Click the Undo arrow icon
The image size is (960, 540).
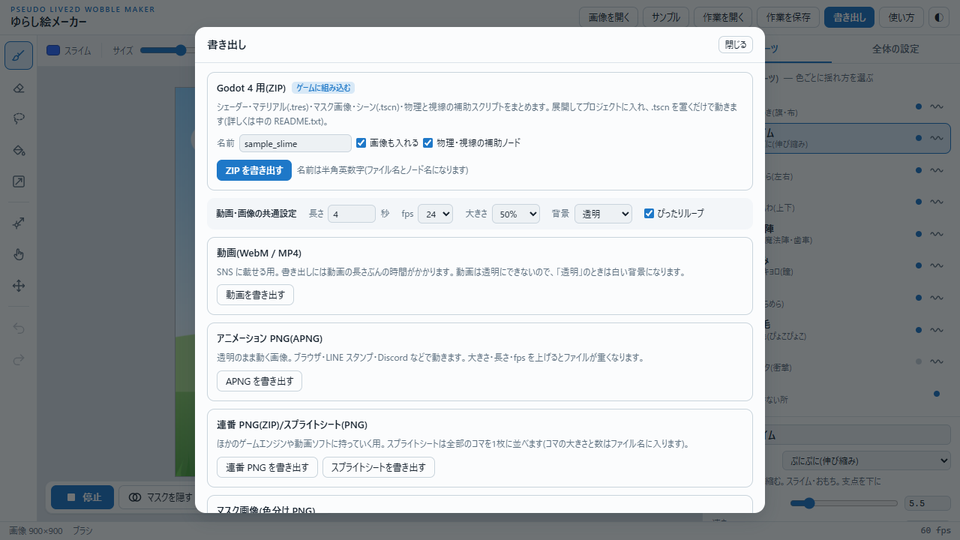click(x=18, y=328)
